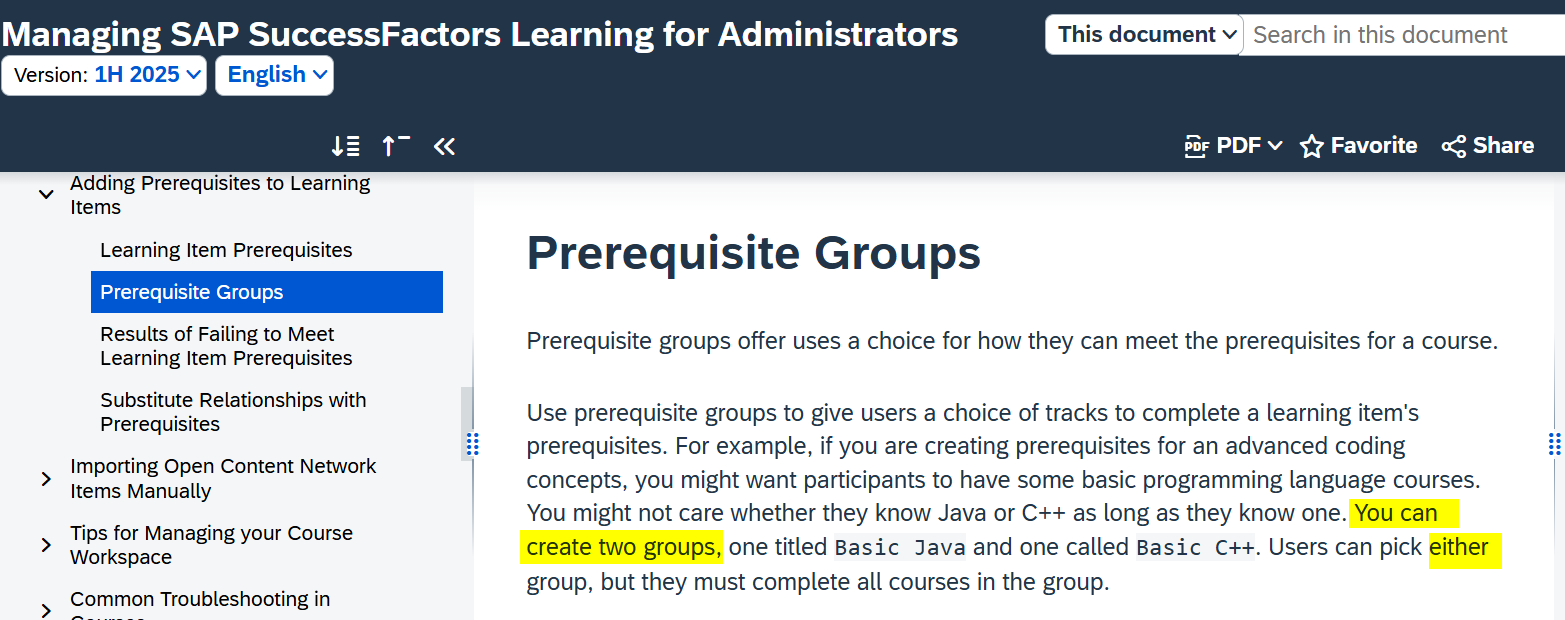Mark page with Favorite star icon
Image resolution: width=1565 pixels, height=620 pixels.
pos(1311,146)
